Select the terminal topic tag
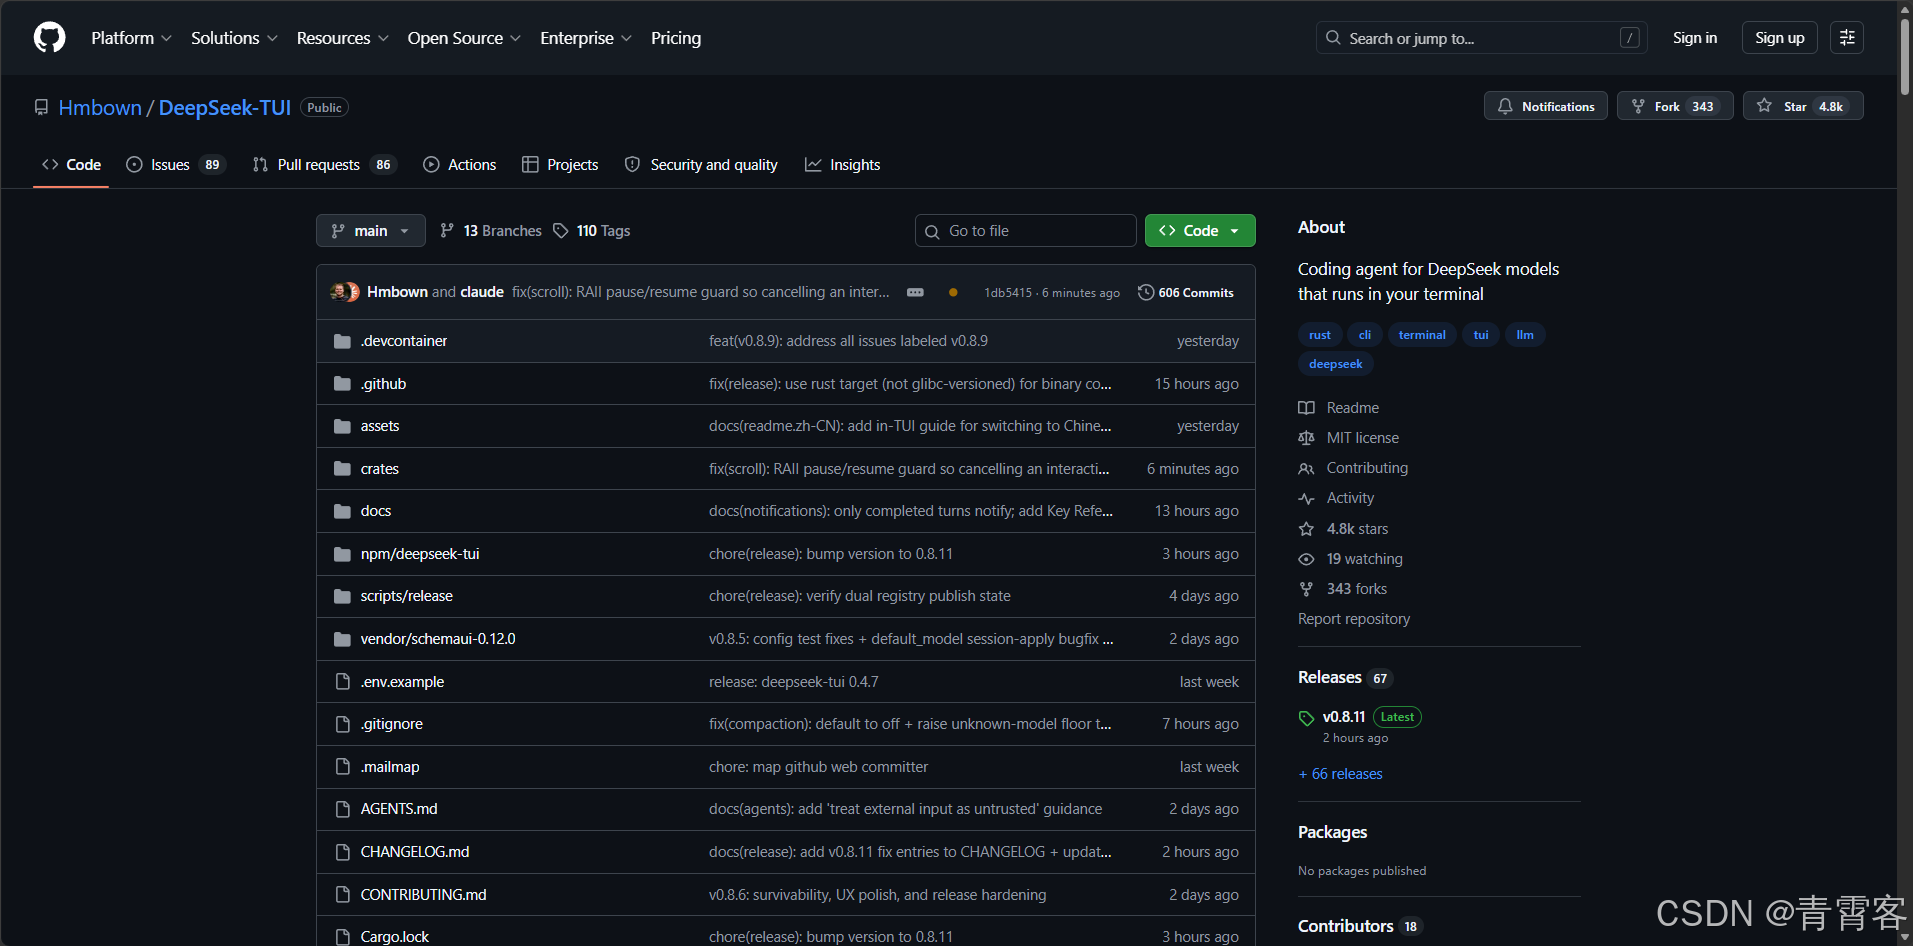Image resolution: width=1913 pixels, height=946 pixels. [1422, 335]
